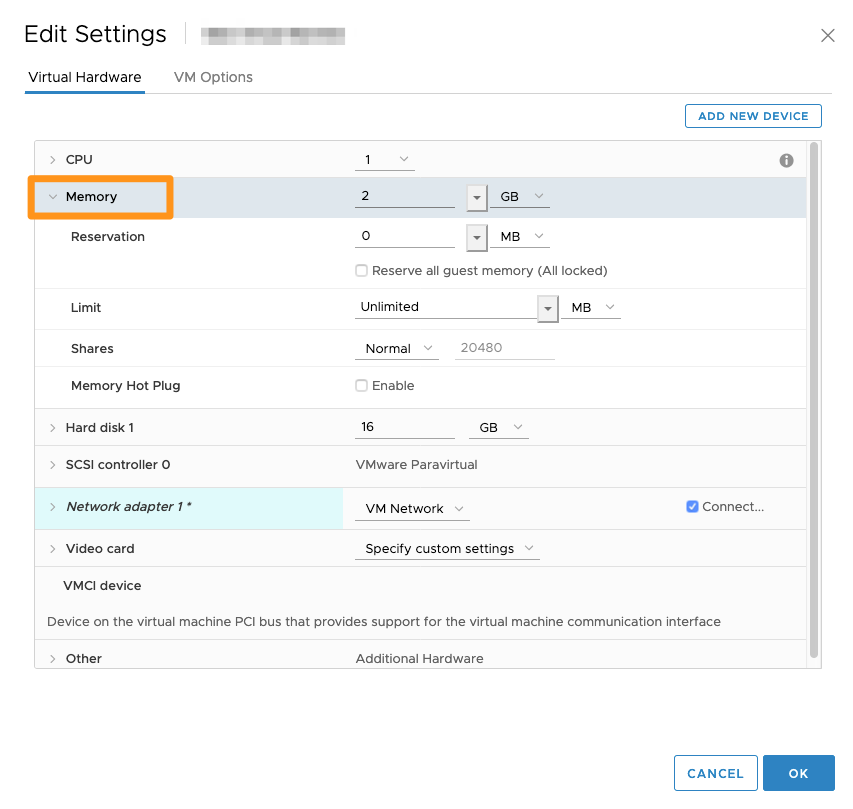Screen dimensions: 853x809
Task: Expand the SCSI controller 0 row
Action: pos(53,465)
